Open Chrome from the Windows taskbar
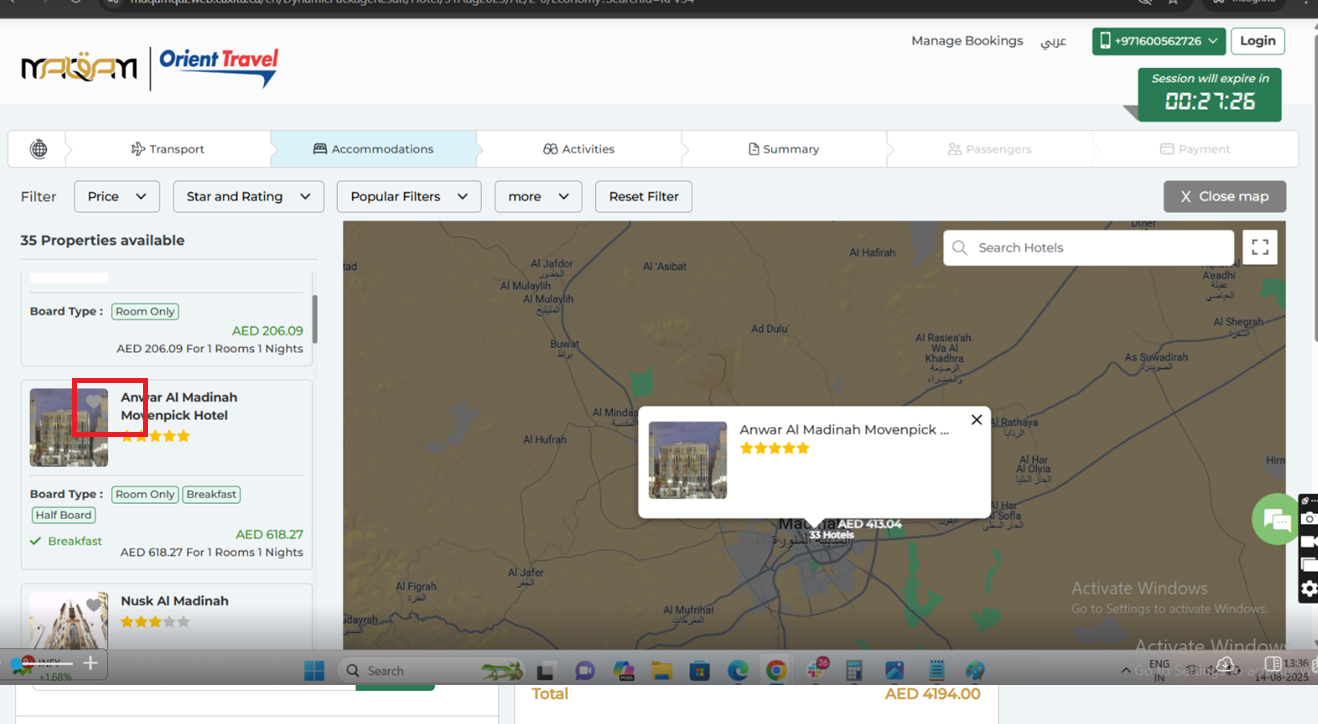The width and height of the screenshot is (1318, 724). (777, 670)
